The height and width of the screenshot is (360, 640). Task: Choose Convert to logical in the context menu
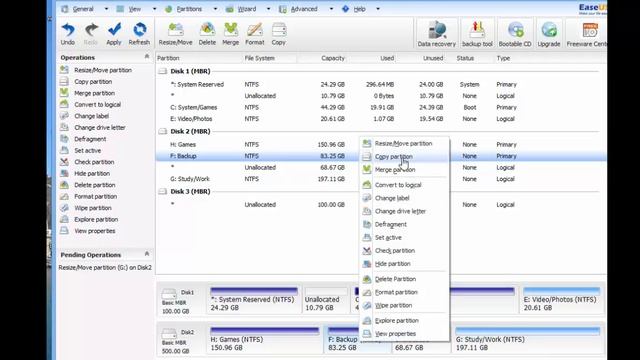[x=404, y=185]
